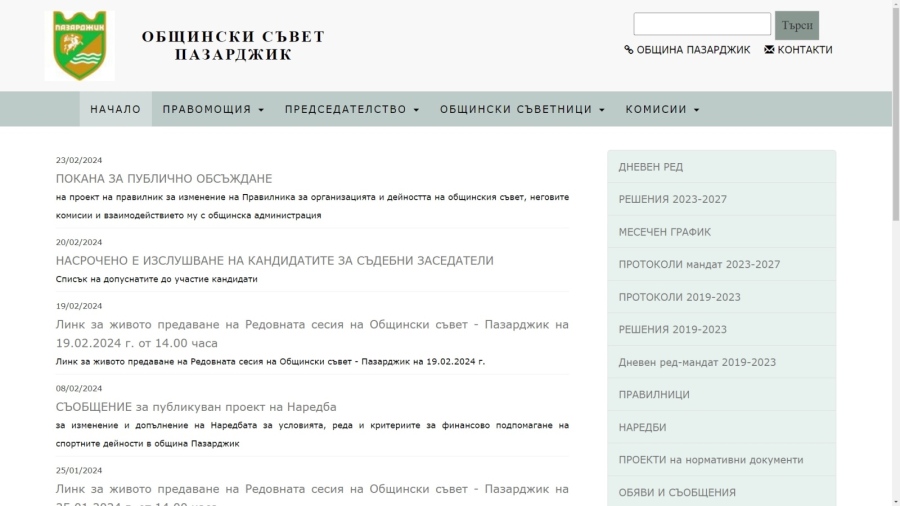Open ПРОТОКОЛИ мандат 2023-2027 in the sidebar
900x506 pixels.
pyautogui.click(x=721, y=264)
